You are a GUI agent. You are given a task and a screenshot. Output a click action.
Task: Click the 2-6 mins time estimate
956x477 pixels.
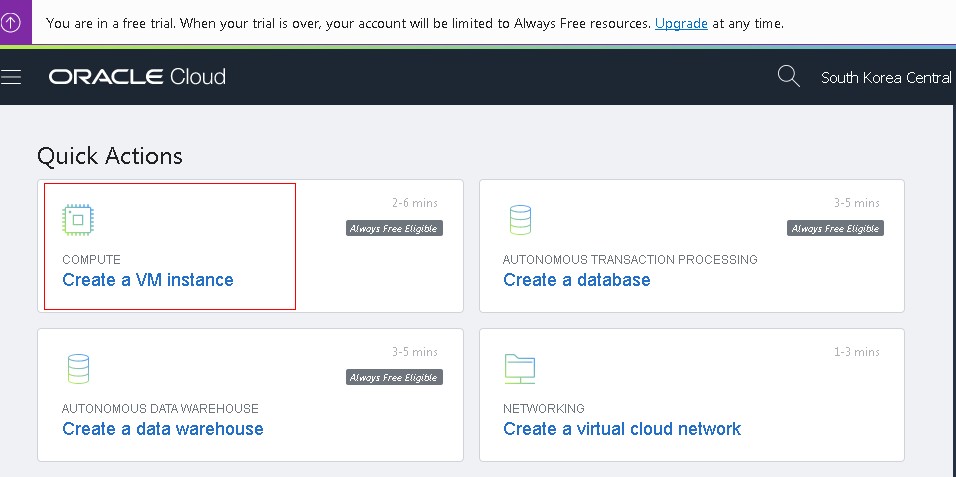(415, 203)
